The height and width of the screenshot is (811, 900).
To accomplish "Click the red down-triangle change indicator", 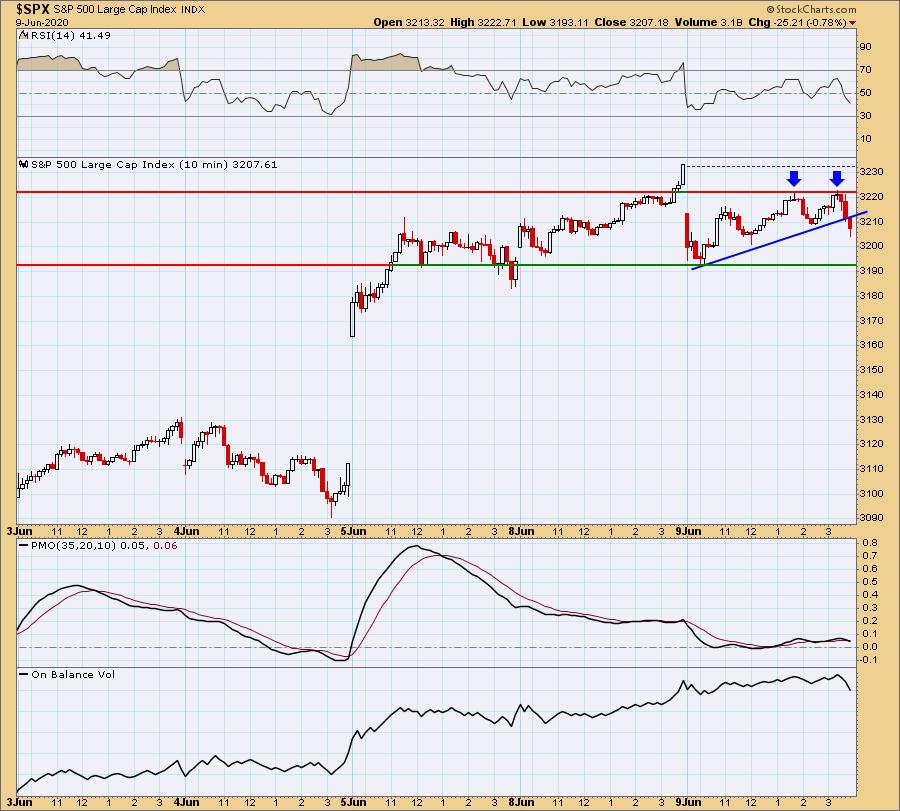I will [x=852, y=23].
